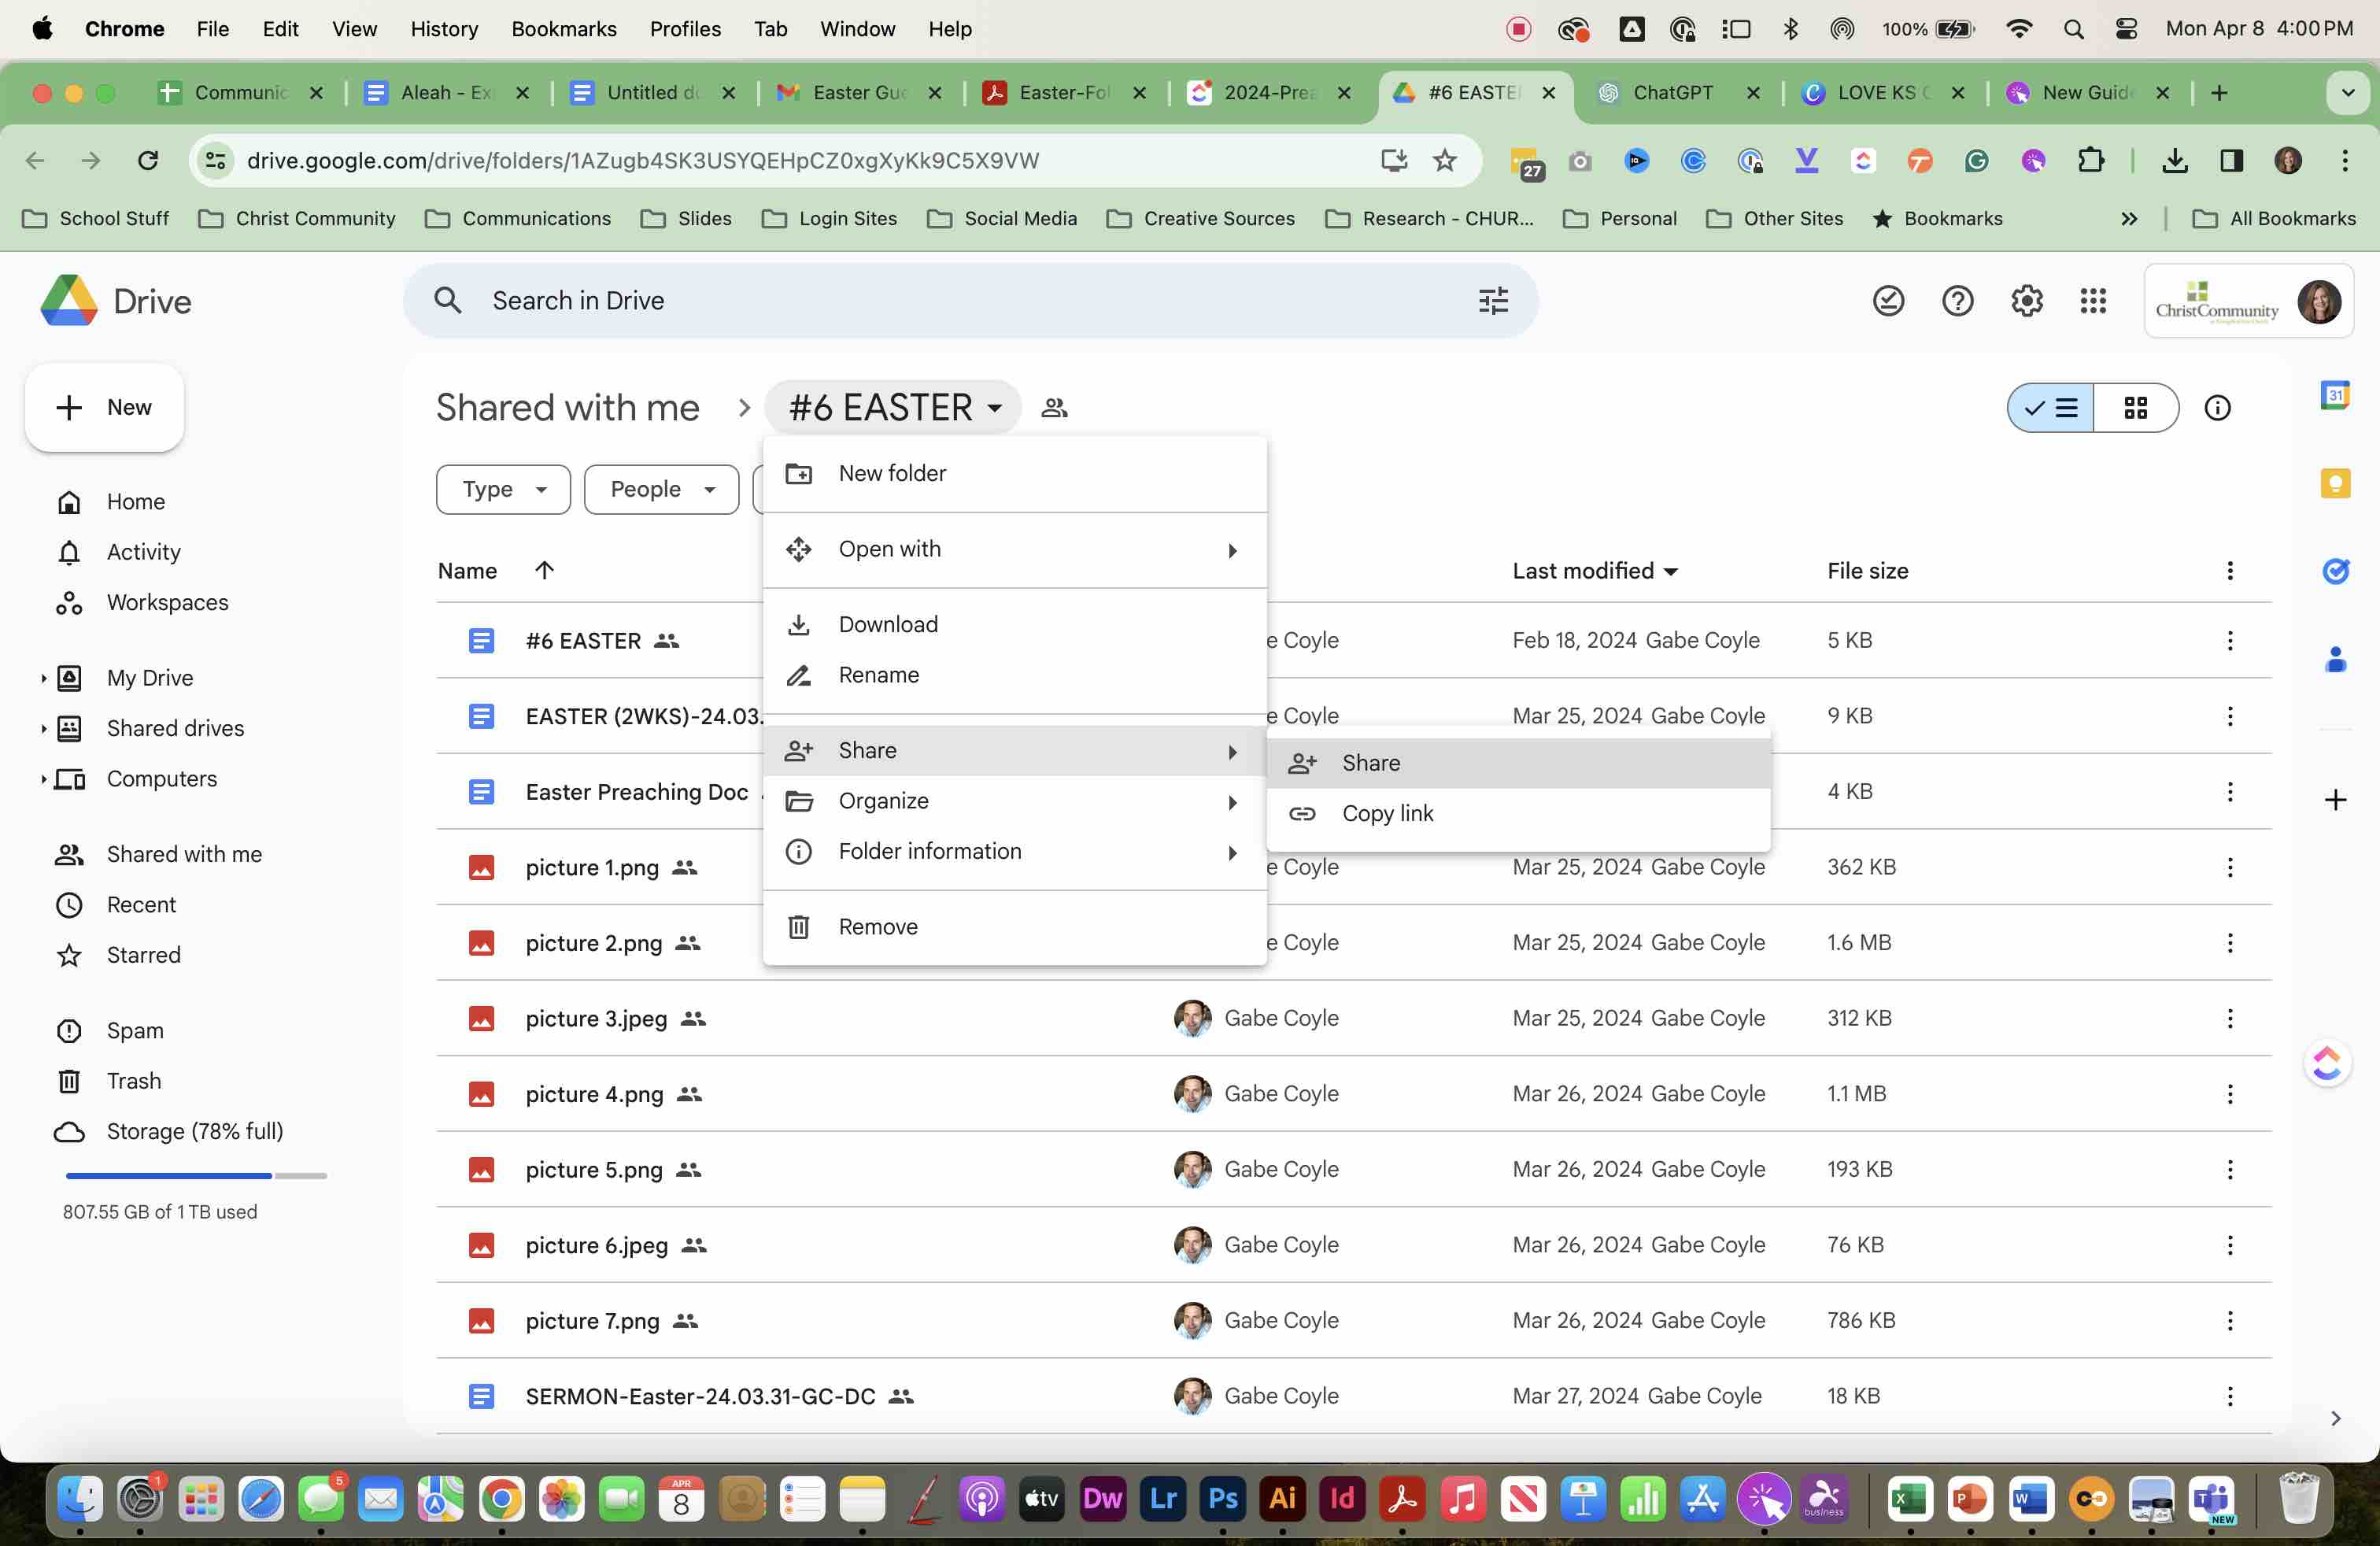This screenshot has height=1546, width=2380.
Task: Open macOS Control Center toggle
Action: pyautogui.click(x=2127, y=29)
